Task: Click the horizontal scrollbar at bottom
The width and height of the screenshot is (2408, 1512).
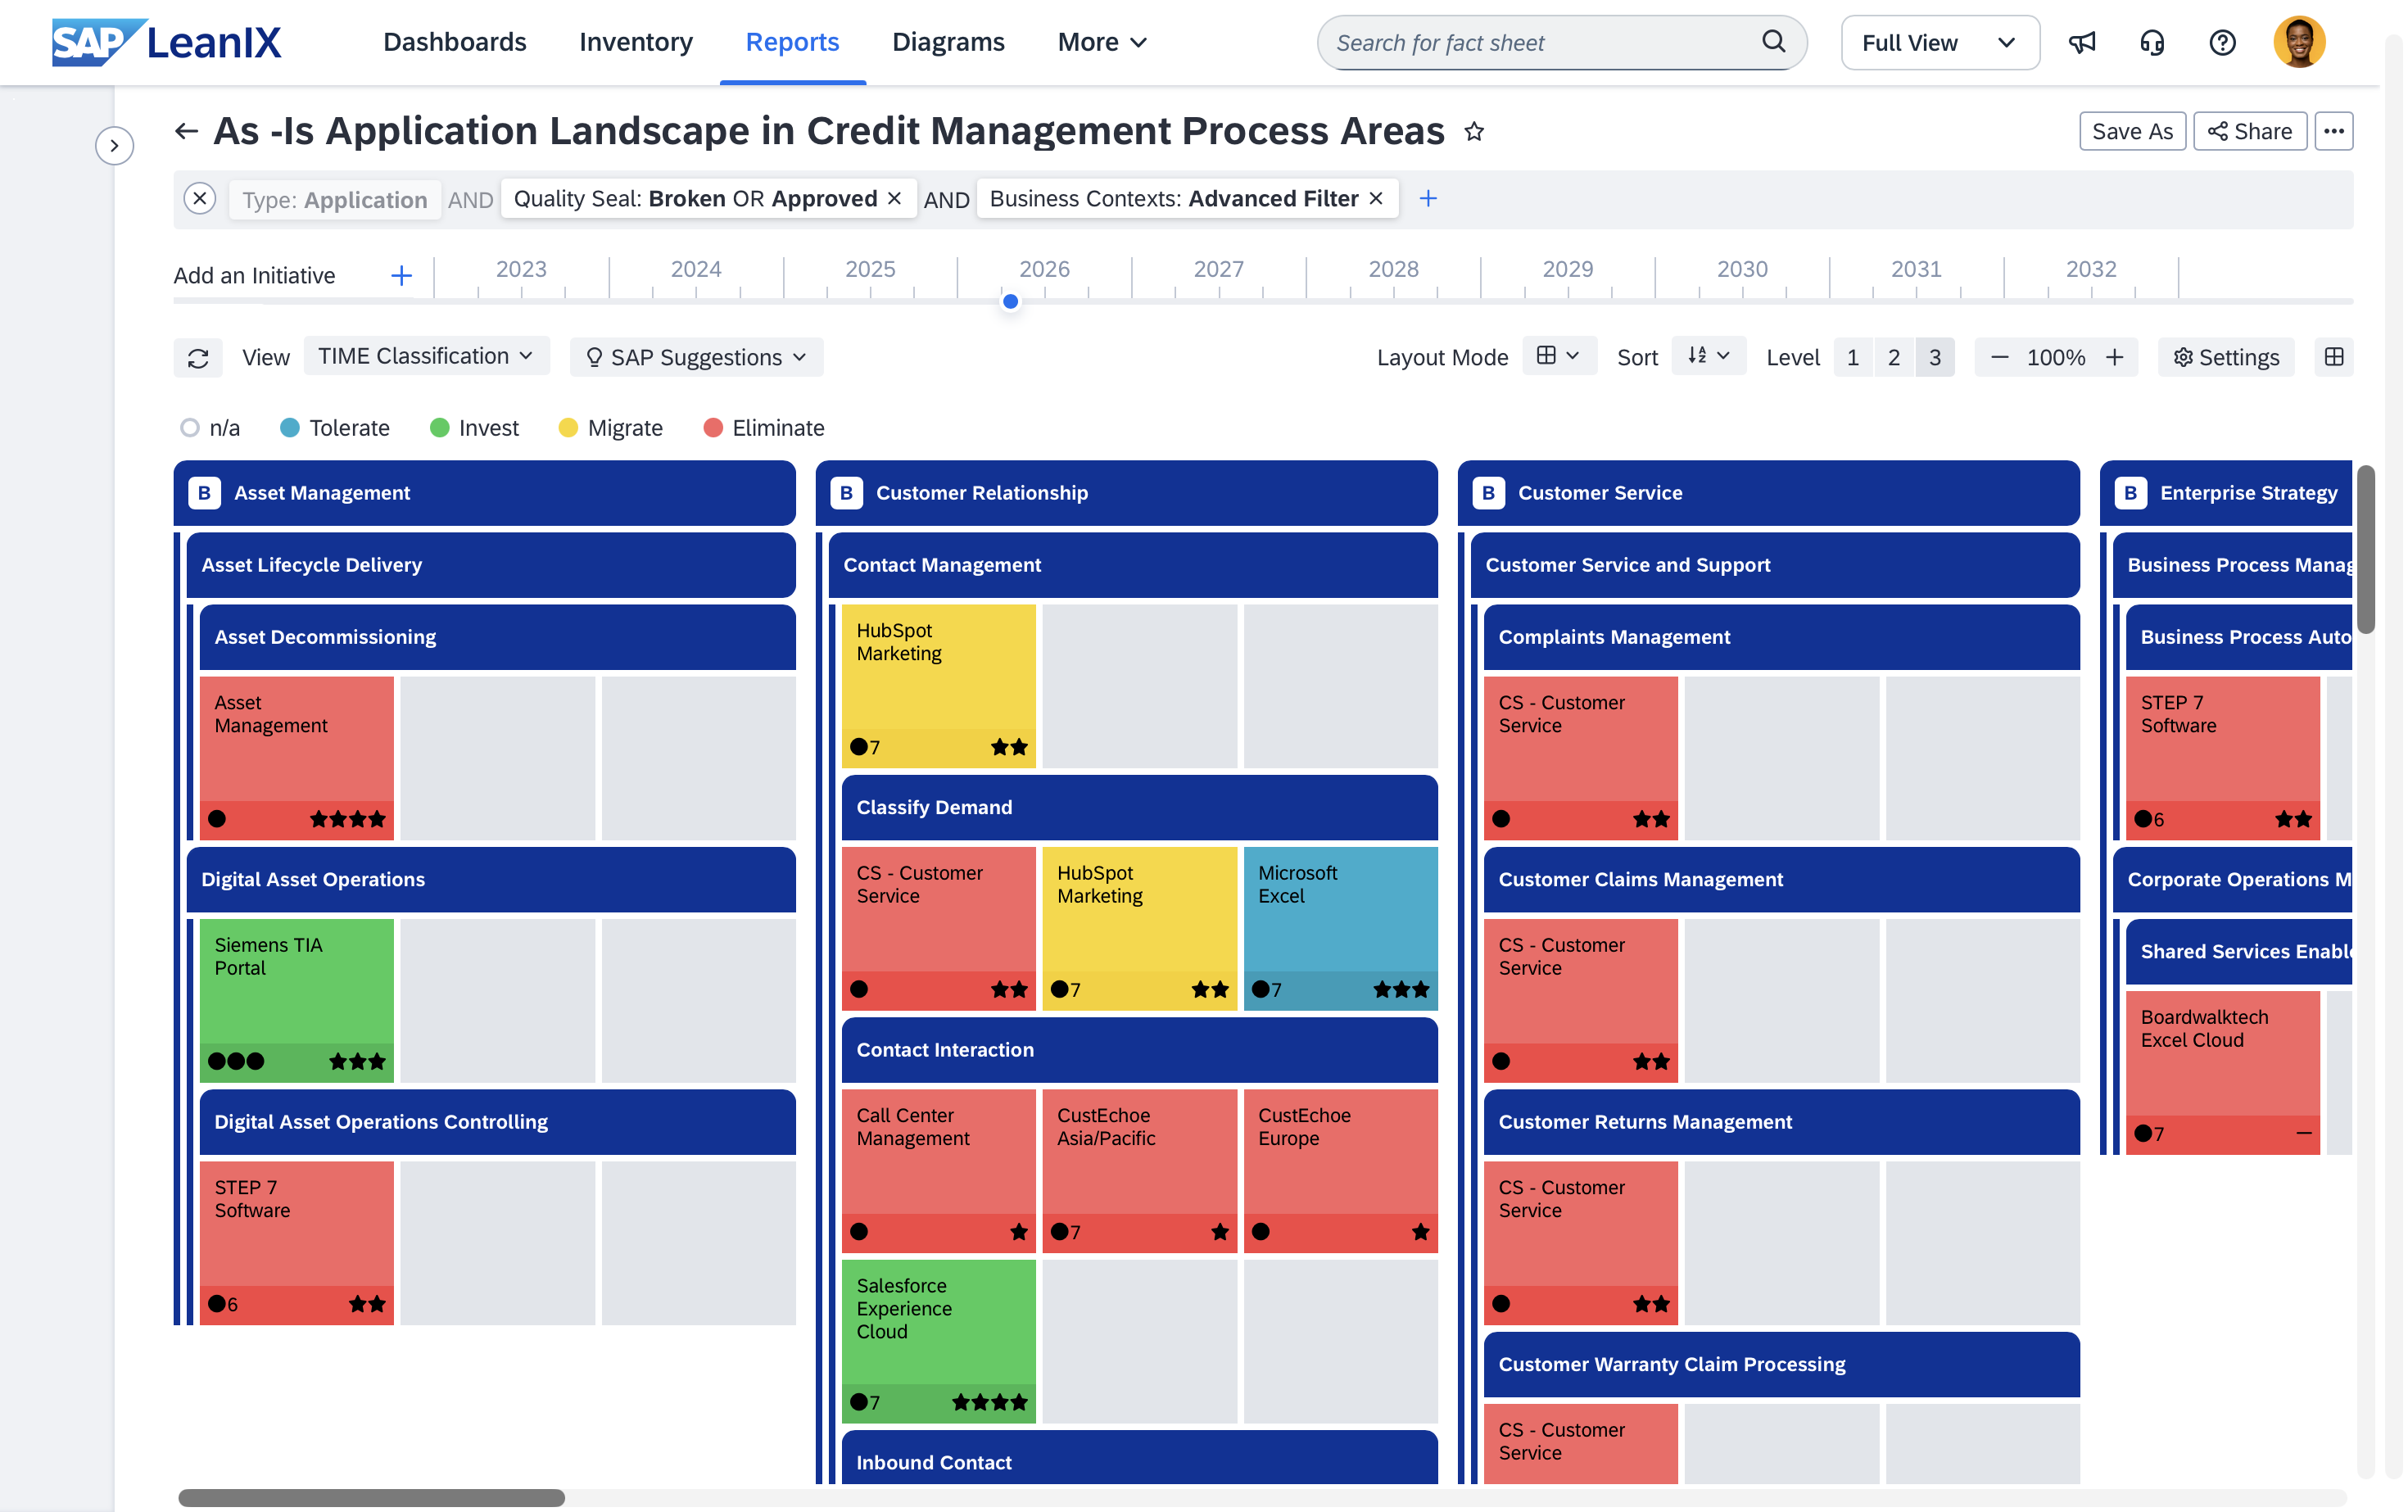Action: (x=371, y=1498)
